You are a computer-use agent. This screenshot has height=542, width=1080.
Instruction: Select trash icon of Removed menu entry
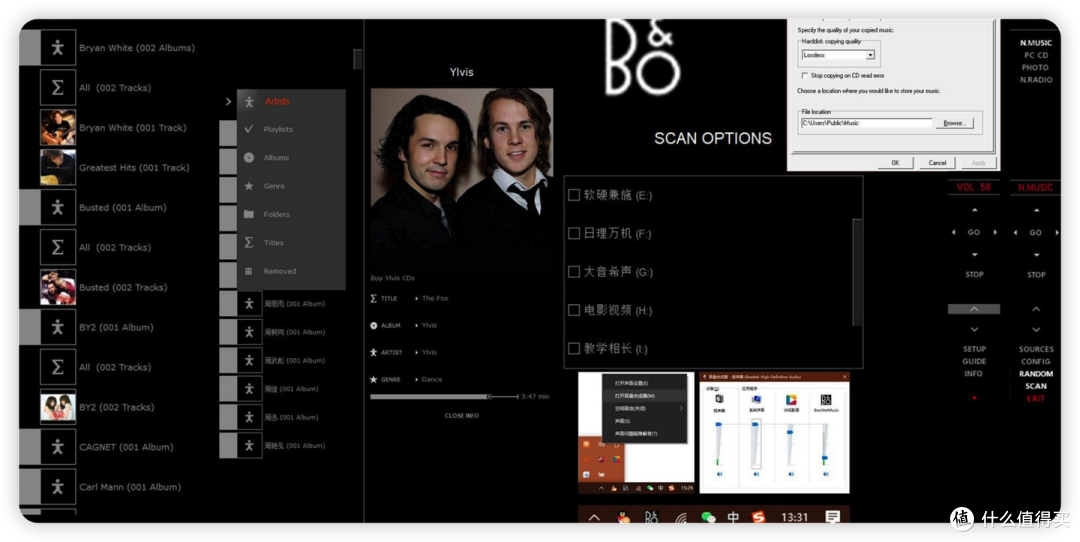[x=249, y=271]
